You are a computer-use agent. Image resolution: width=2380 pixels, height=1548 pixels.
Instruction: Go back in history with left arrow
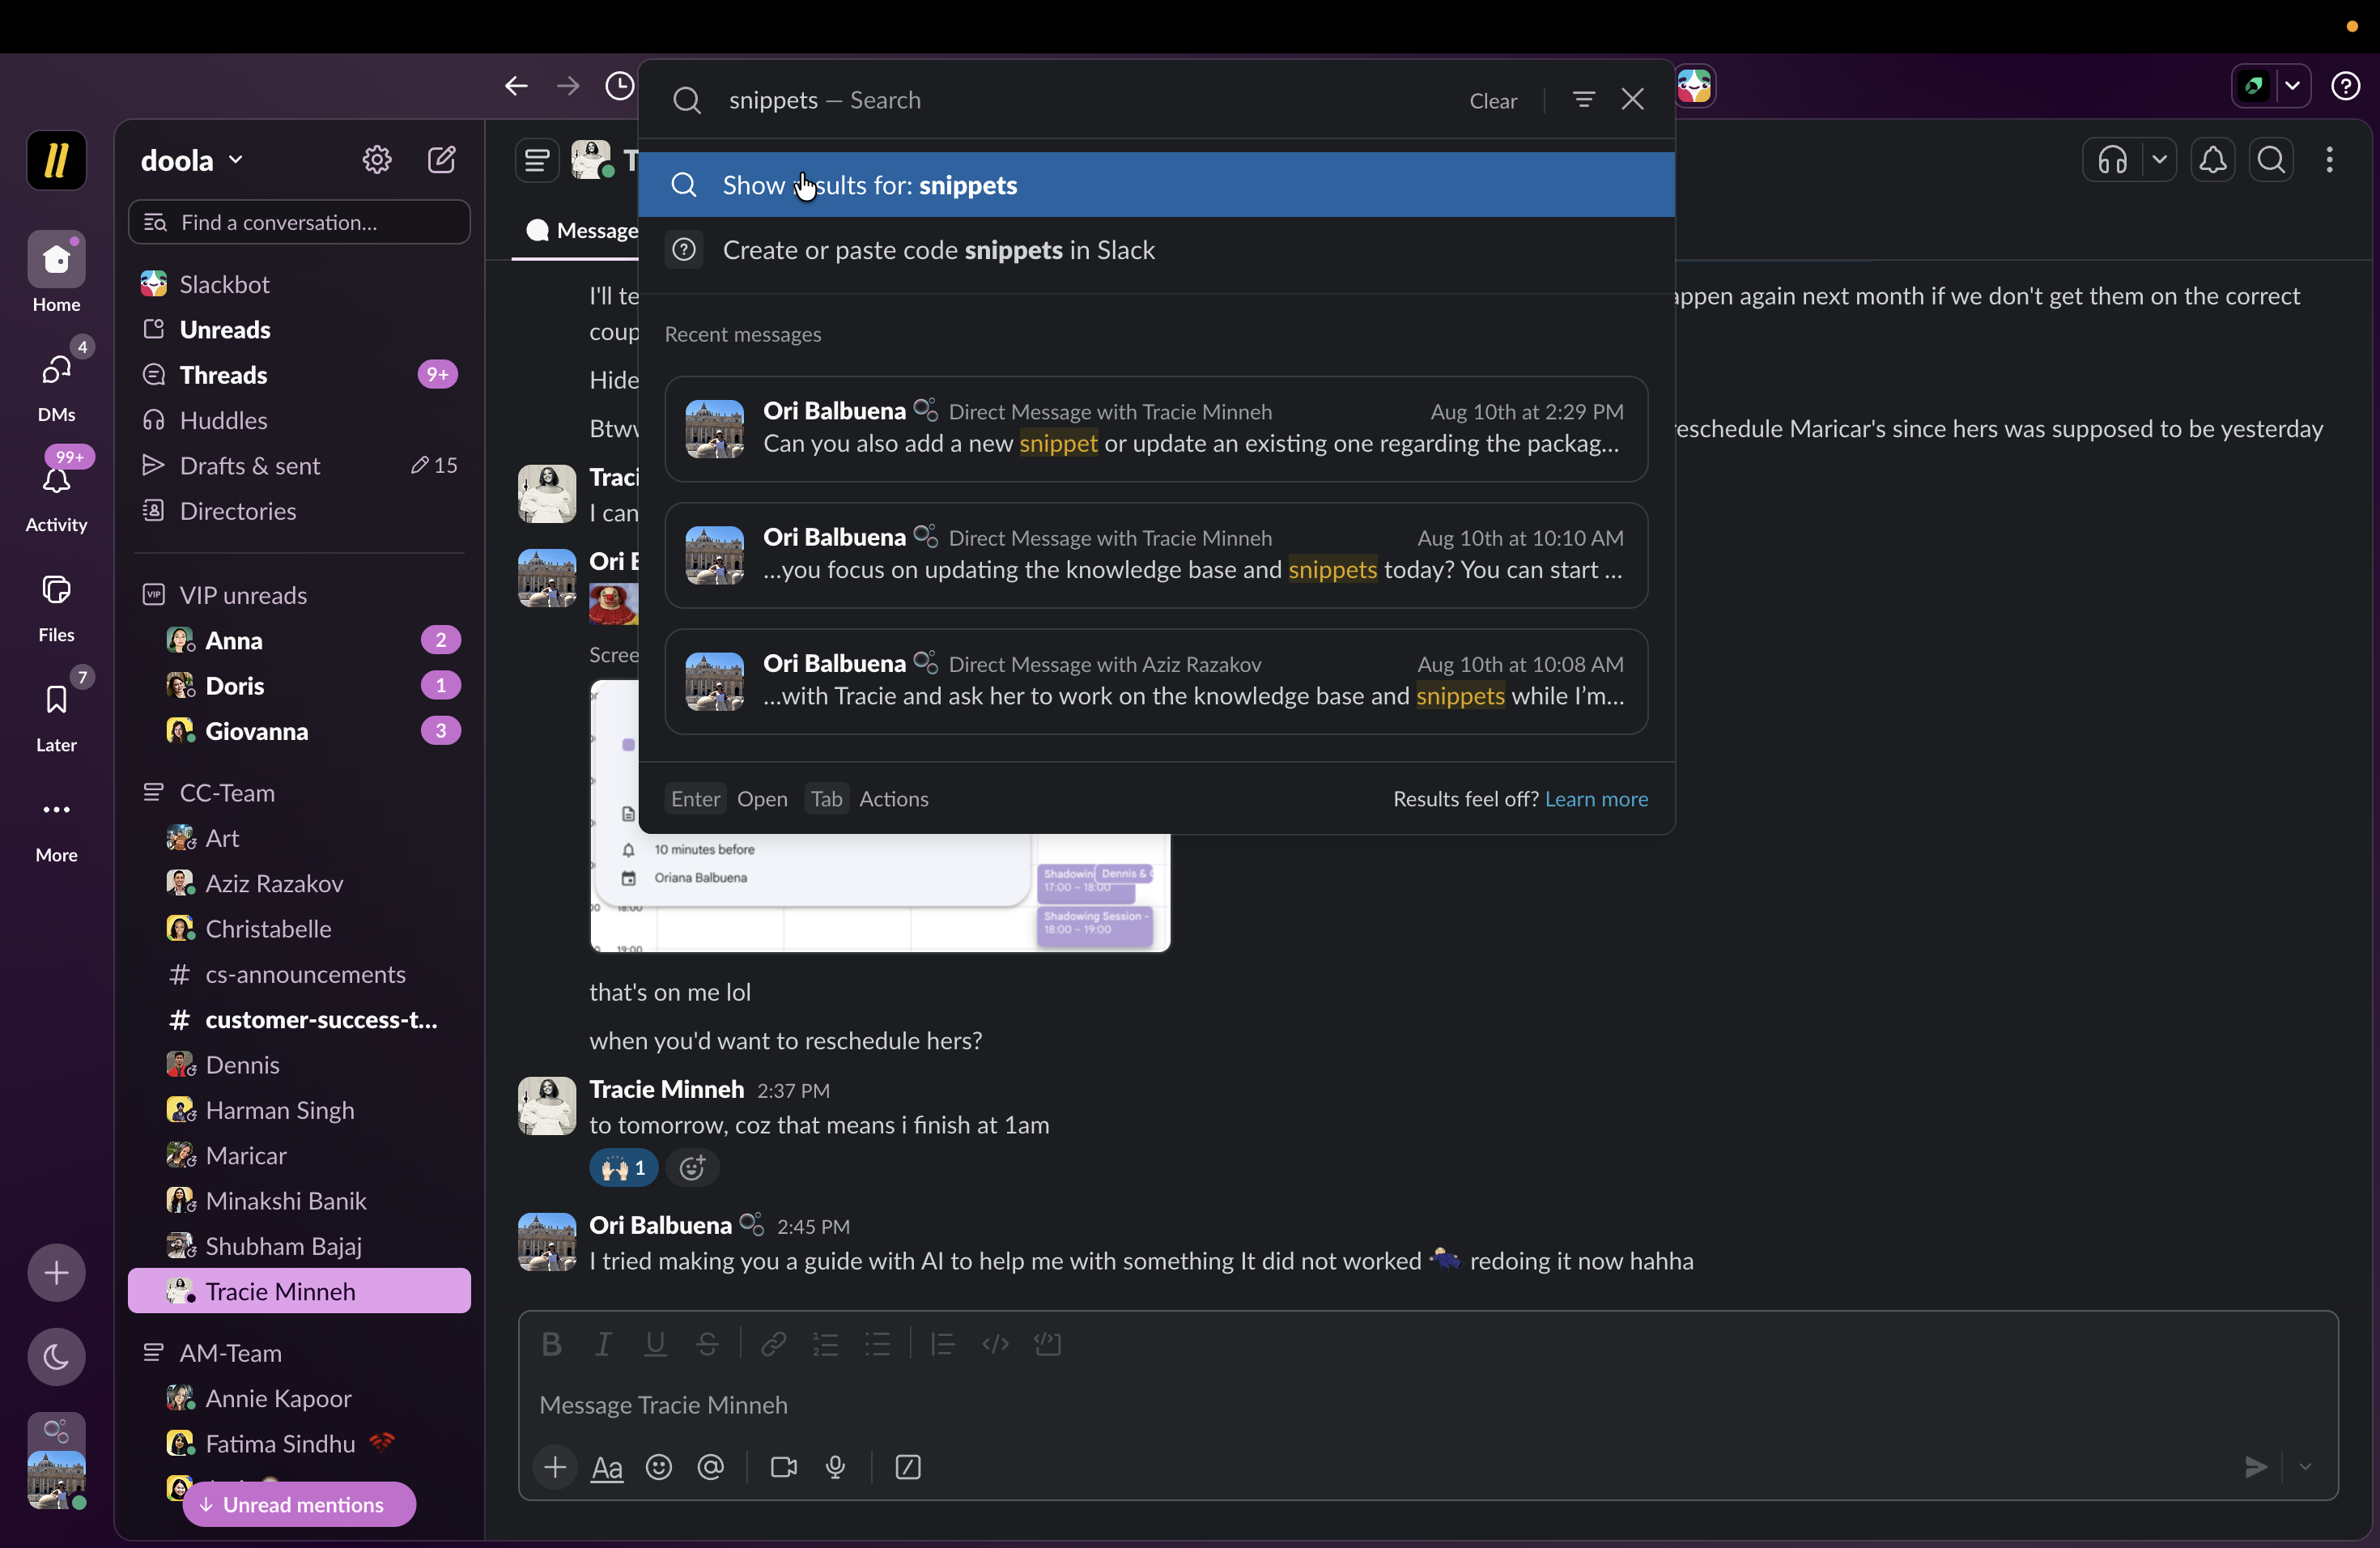click(x=516, y=86)
